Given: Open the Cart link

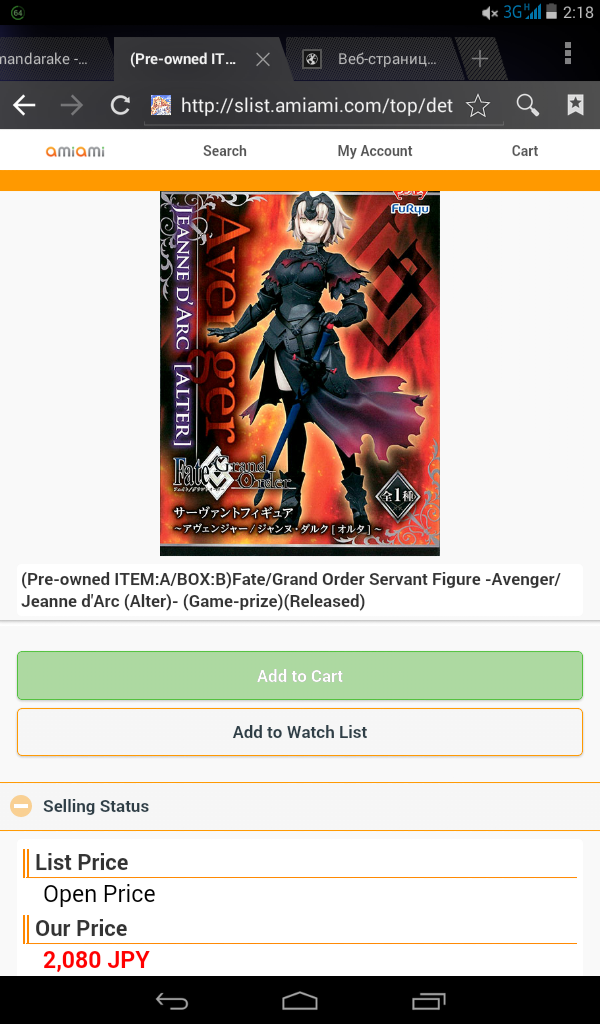Looking at the screenshot, I should tap(525, 151).
